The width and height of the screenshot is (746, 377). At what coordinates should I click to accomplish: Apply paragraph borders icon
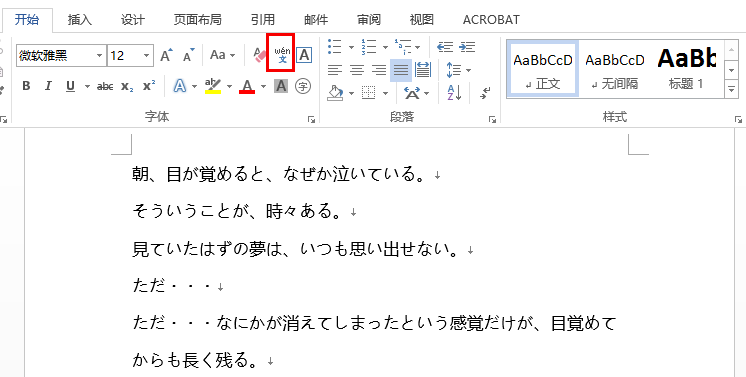point(369,93)
